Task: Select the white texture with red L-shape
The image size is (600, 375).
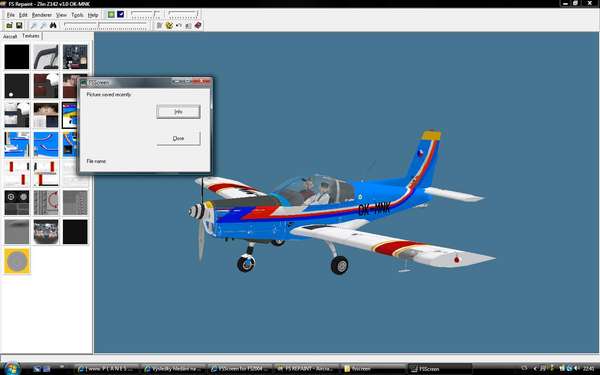Action: tap(46, 173)
